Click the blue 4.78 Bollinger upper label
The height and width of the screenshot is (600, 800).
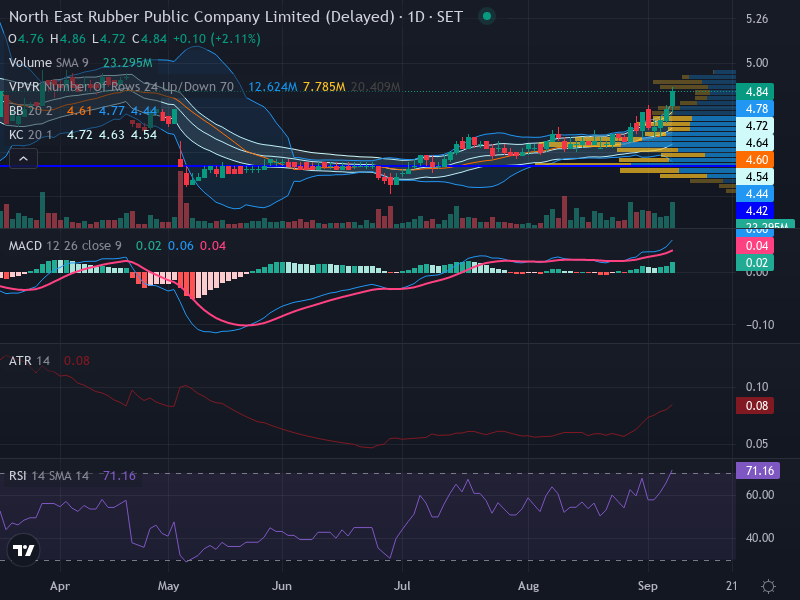756,109
